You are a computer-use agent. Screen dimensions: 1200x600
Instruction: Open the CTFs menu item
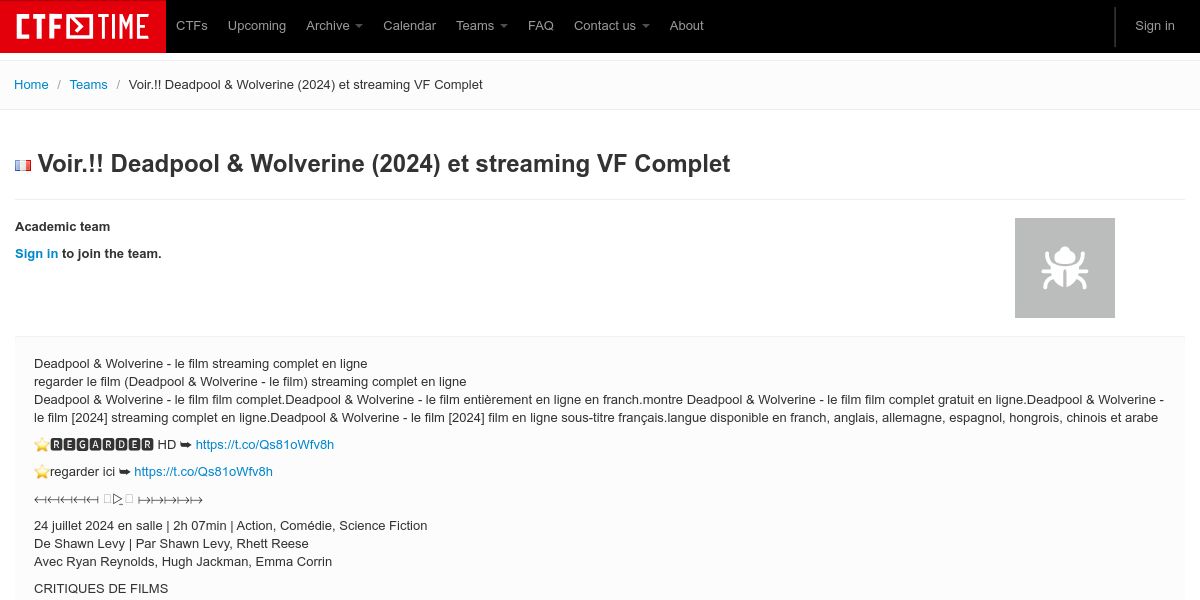[192, 26]
